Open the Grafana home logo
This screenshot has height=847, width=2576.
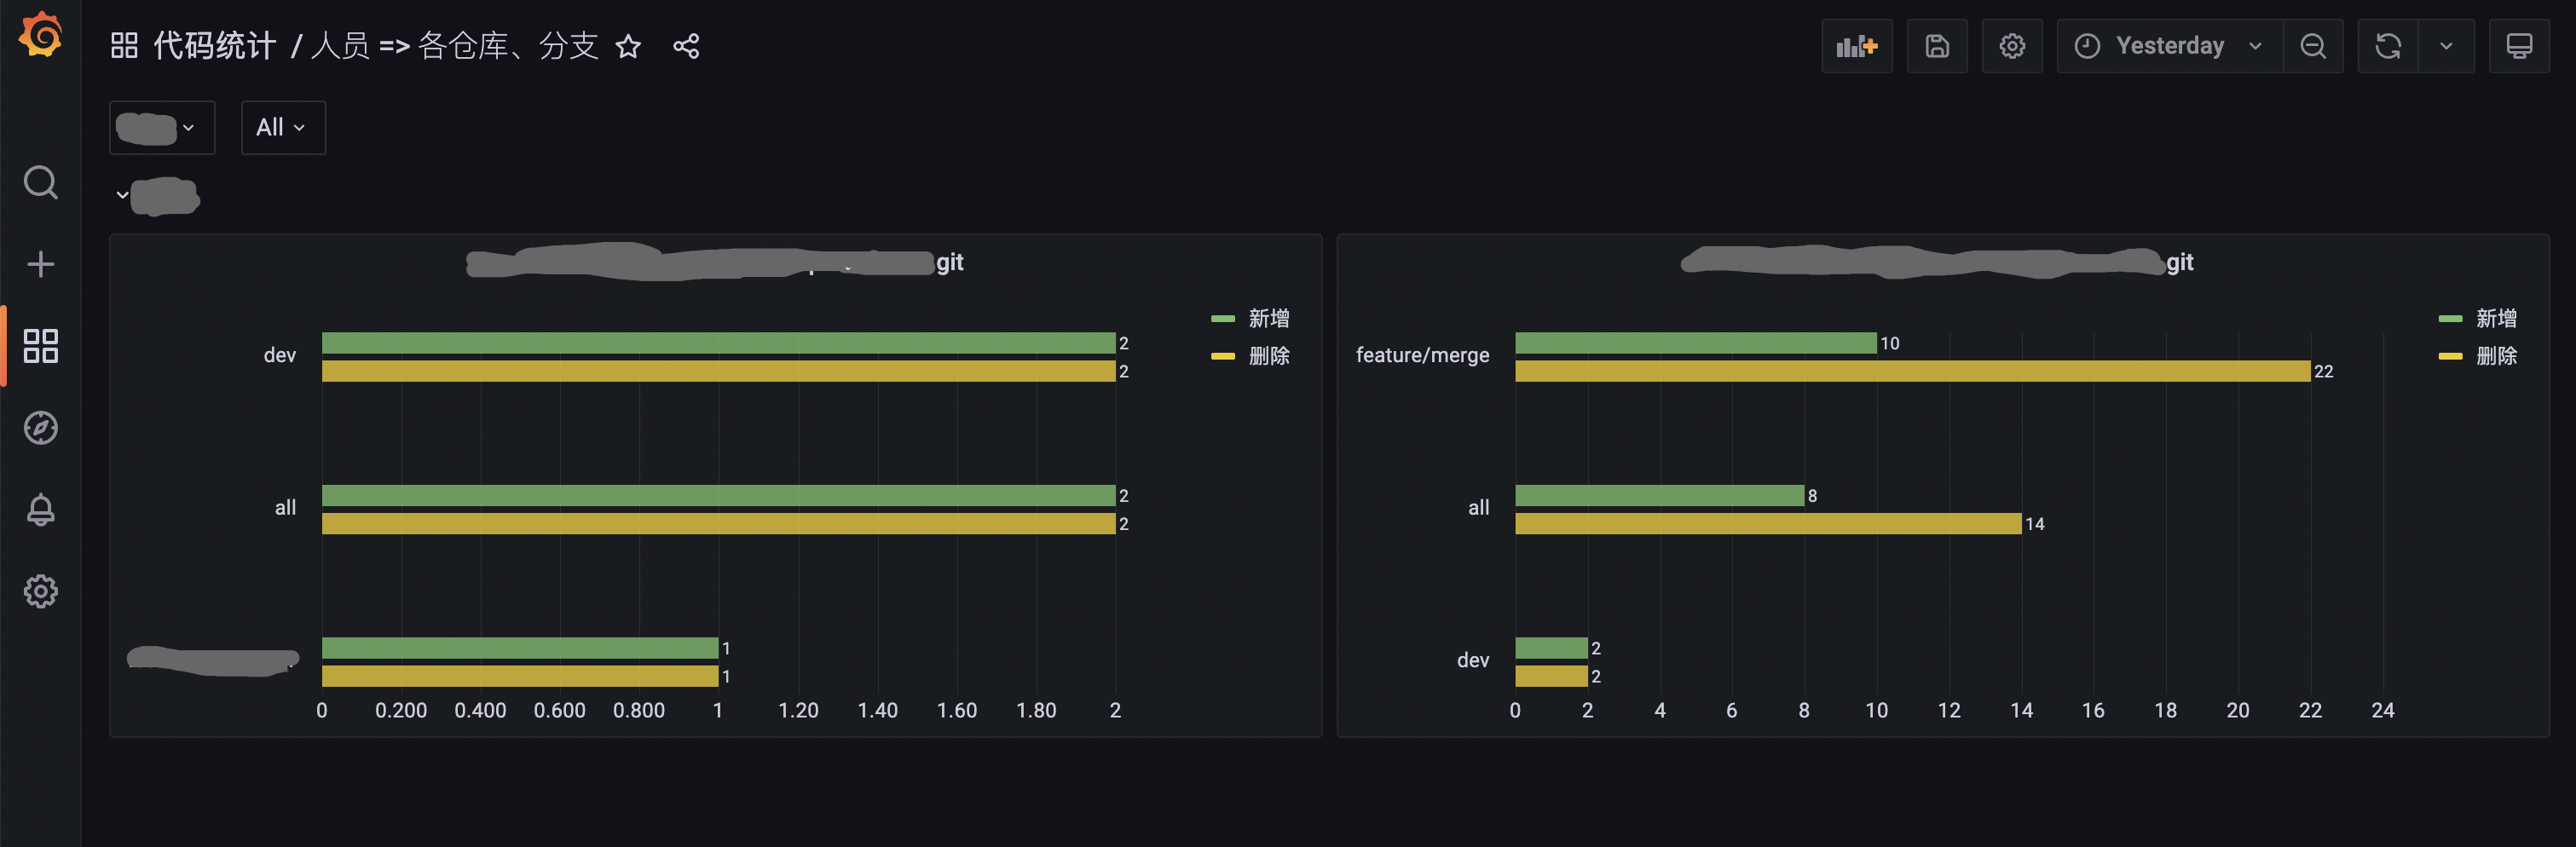[40, 35]
